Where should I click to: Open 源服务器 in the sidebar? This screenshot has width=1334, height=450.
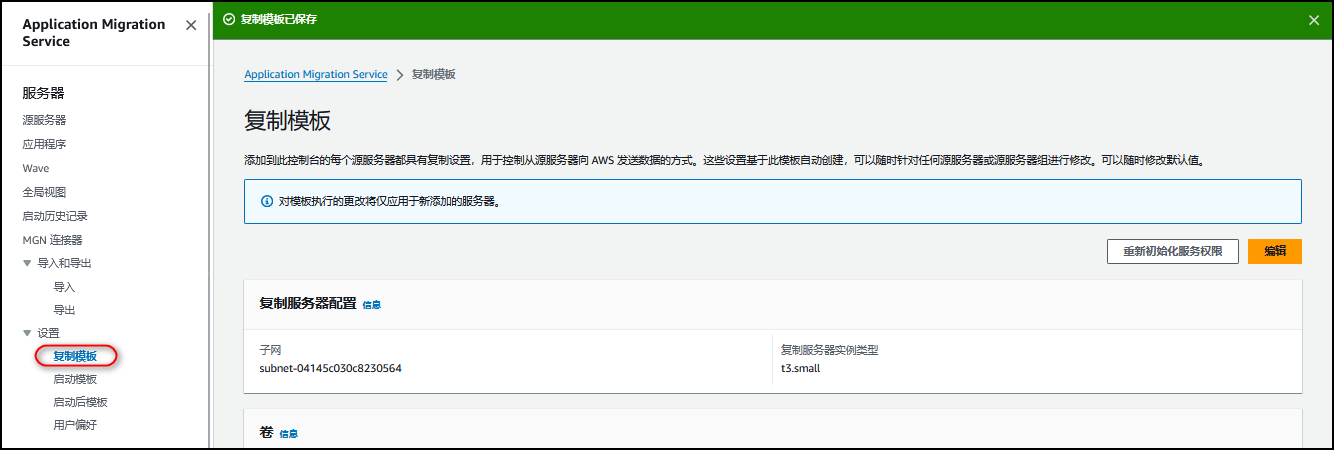click(x=44, y=120)
